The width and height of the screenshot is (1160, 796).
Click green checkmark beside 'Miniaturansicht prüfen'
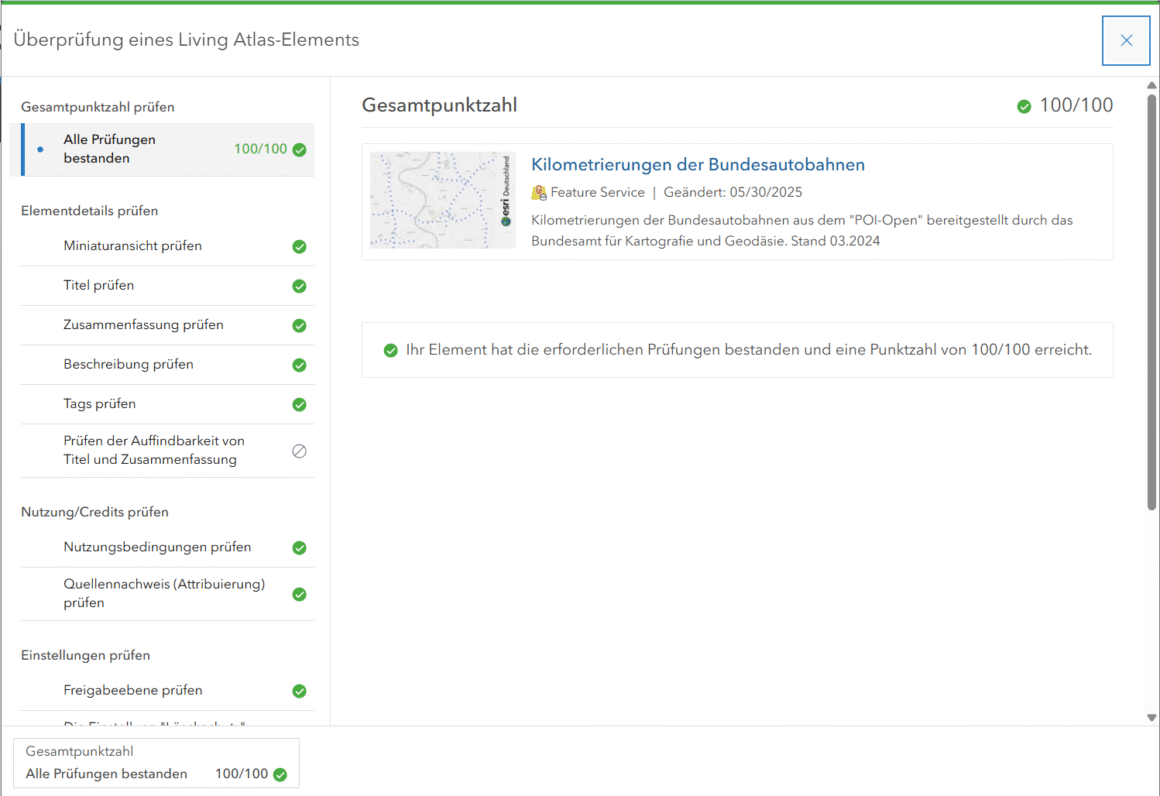click(299, 246)
